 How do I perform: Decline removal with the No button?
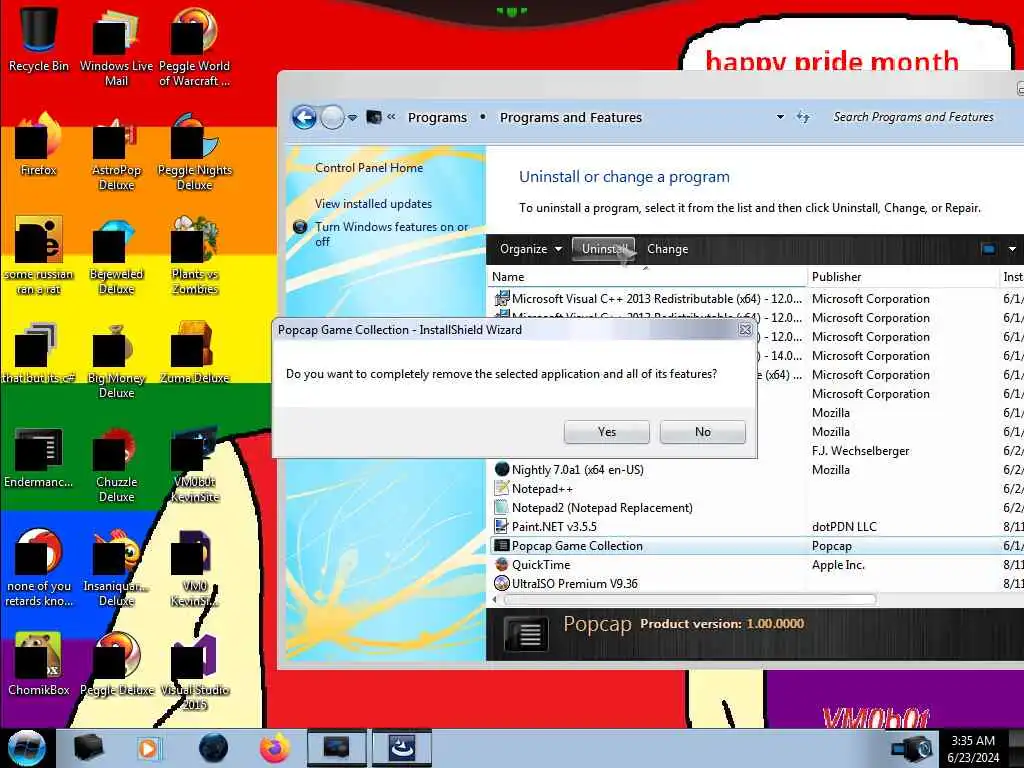pos(703,432)
